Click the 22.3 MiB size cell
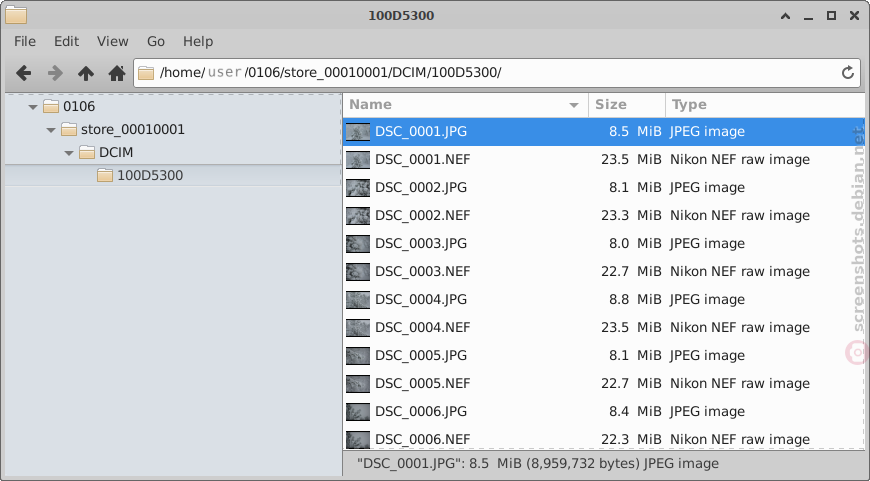This screenshot has height=481, width=870. point(631,439)
